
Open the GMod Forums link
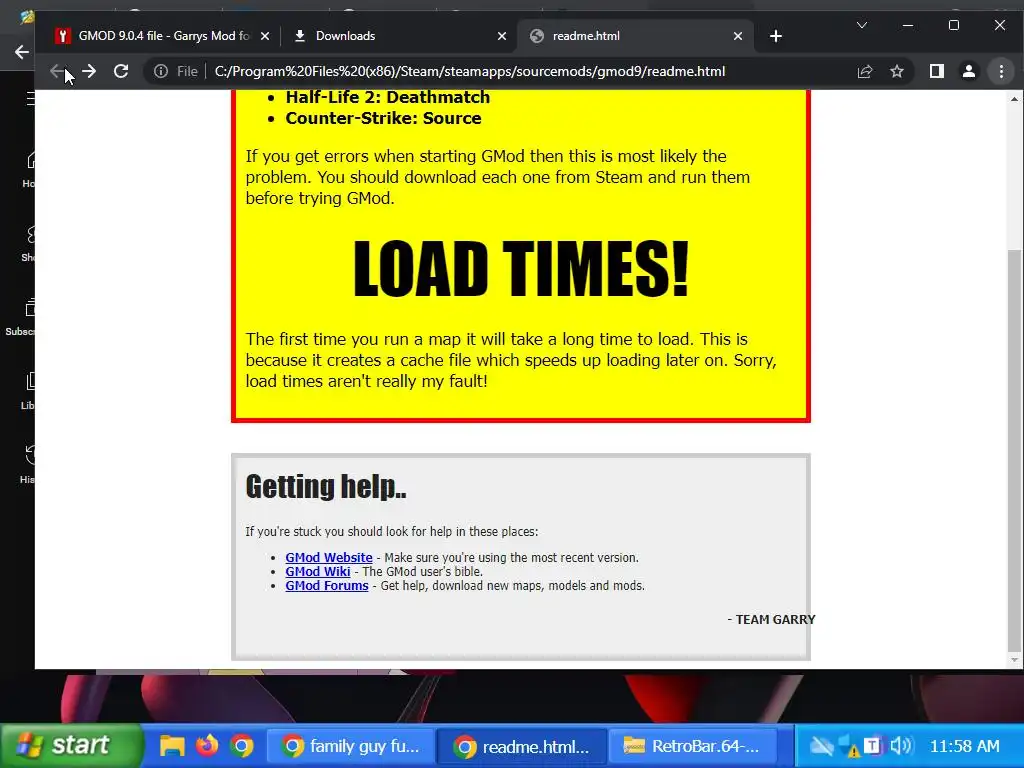327,586
